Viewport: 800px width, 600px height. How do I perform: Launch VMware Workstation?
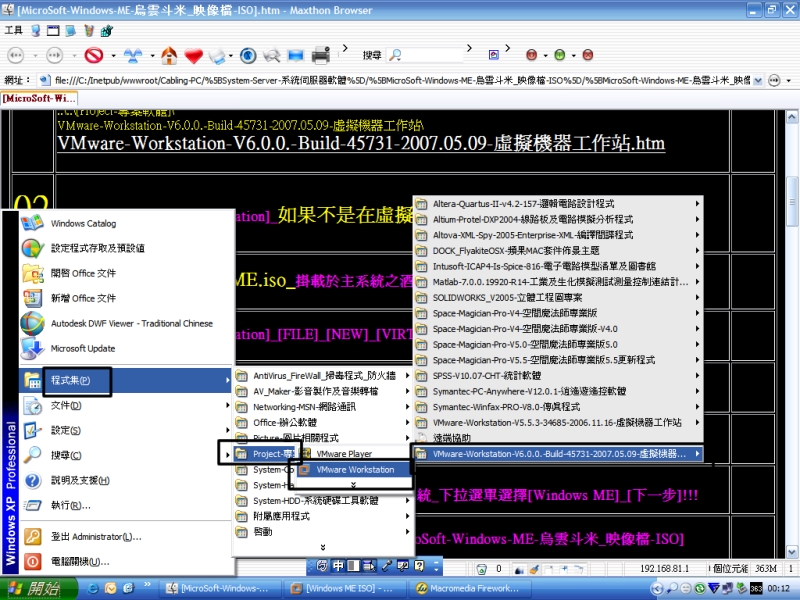[x=354, y=469]
